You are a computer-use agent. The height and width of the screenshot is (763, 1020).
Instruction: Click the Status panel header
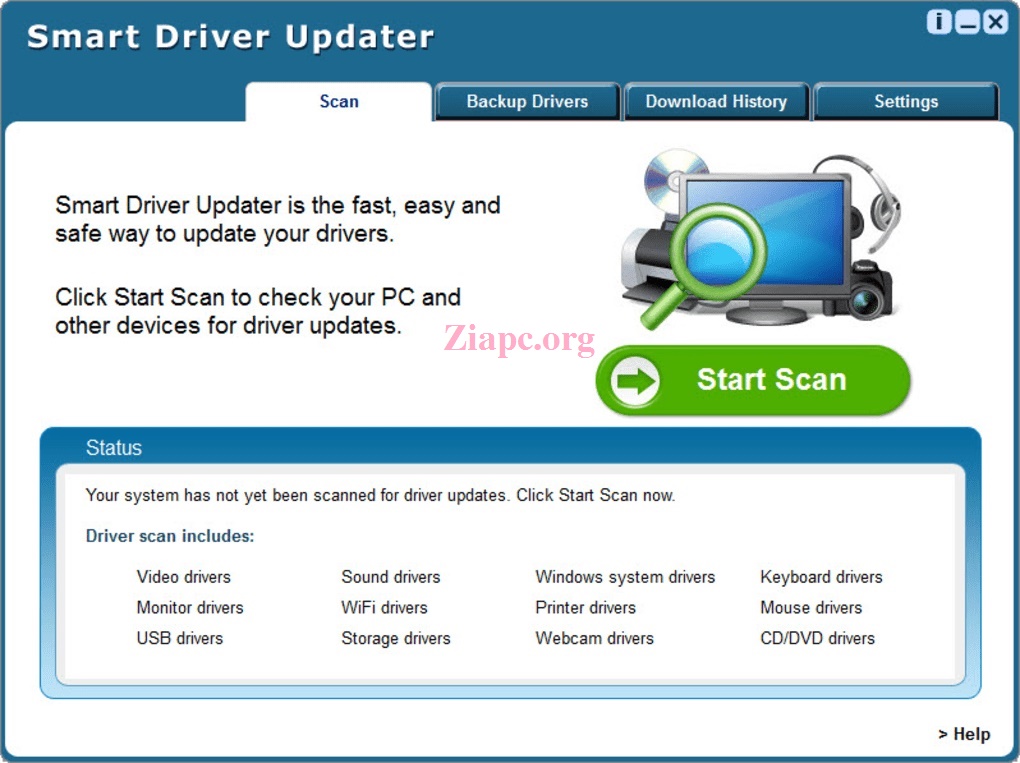tap(113, 448)
